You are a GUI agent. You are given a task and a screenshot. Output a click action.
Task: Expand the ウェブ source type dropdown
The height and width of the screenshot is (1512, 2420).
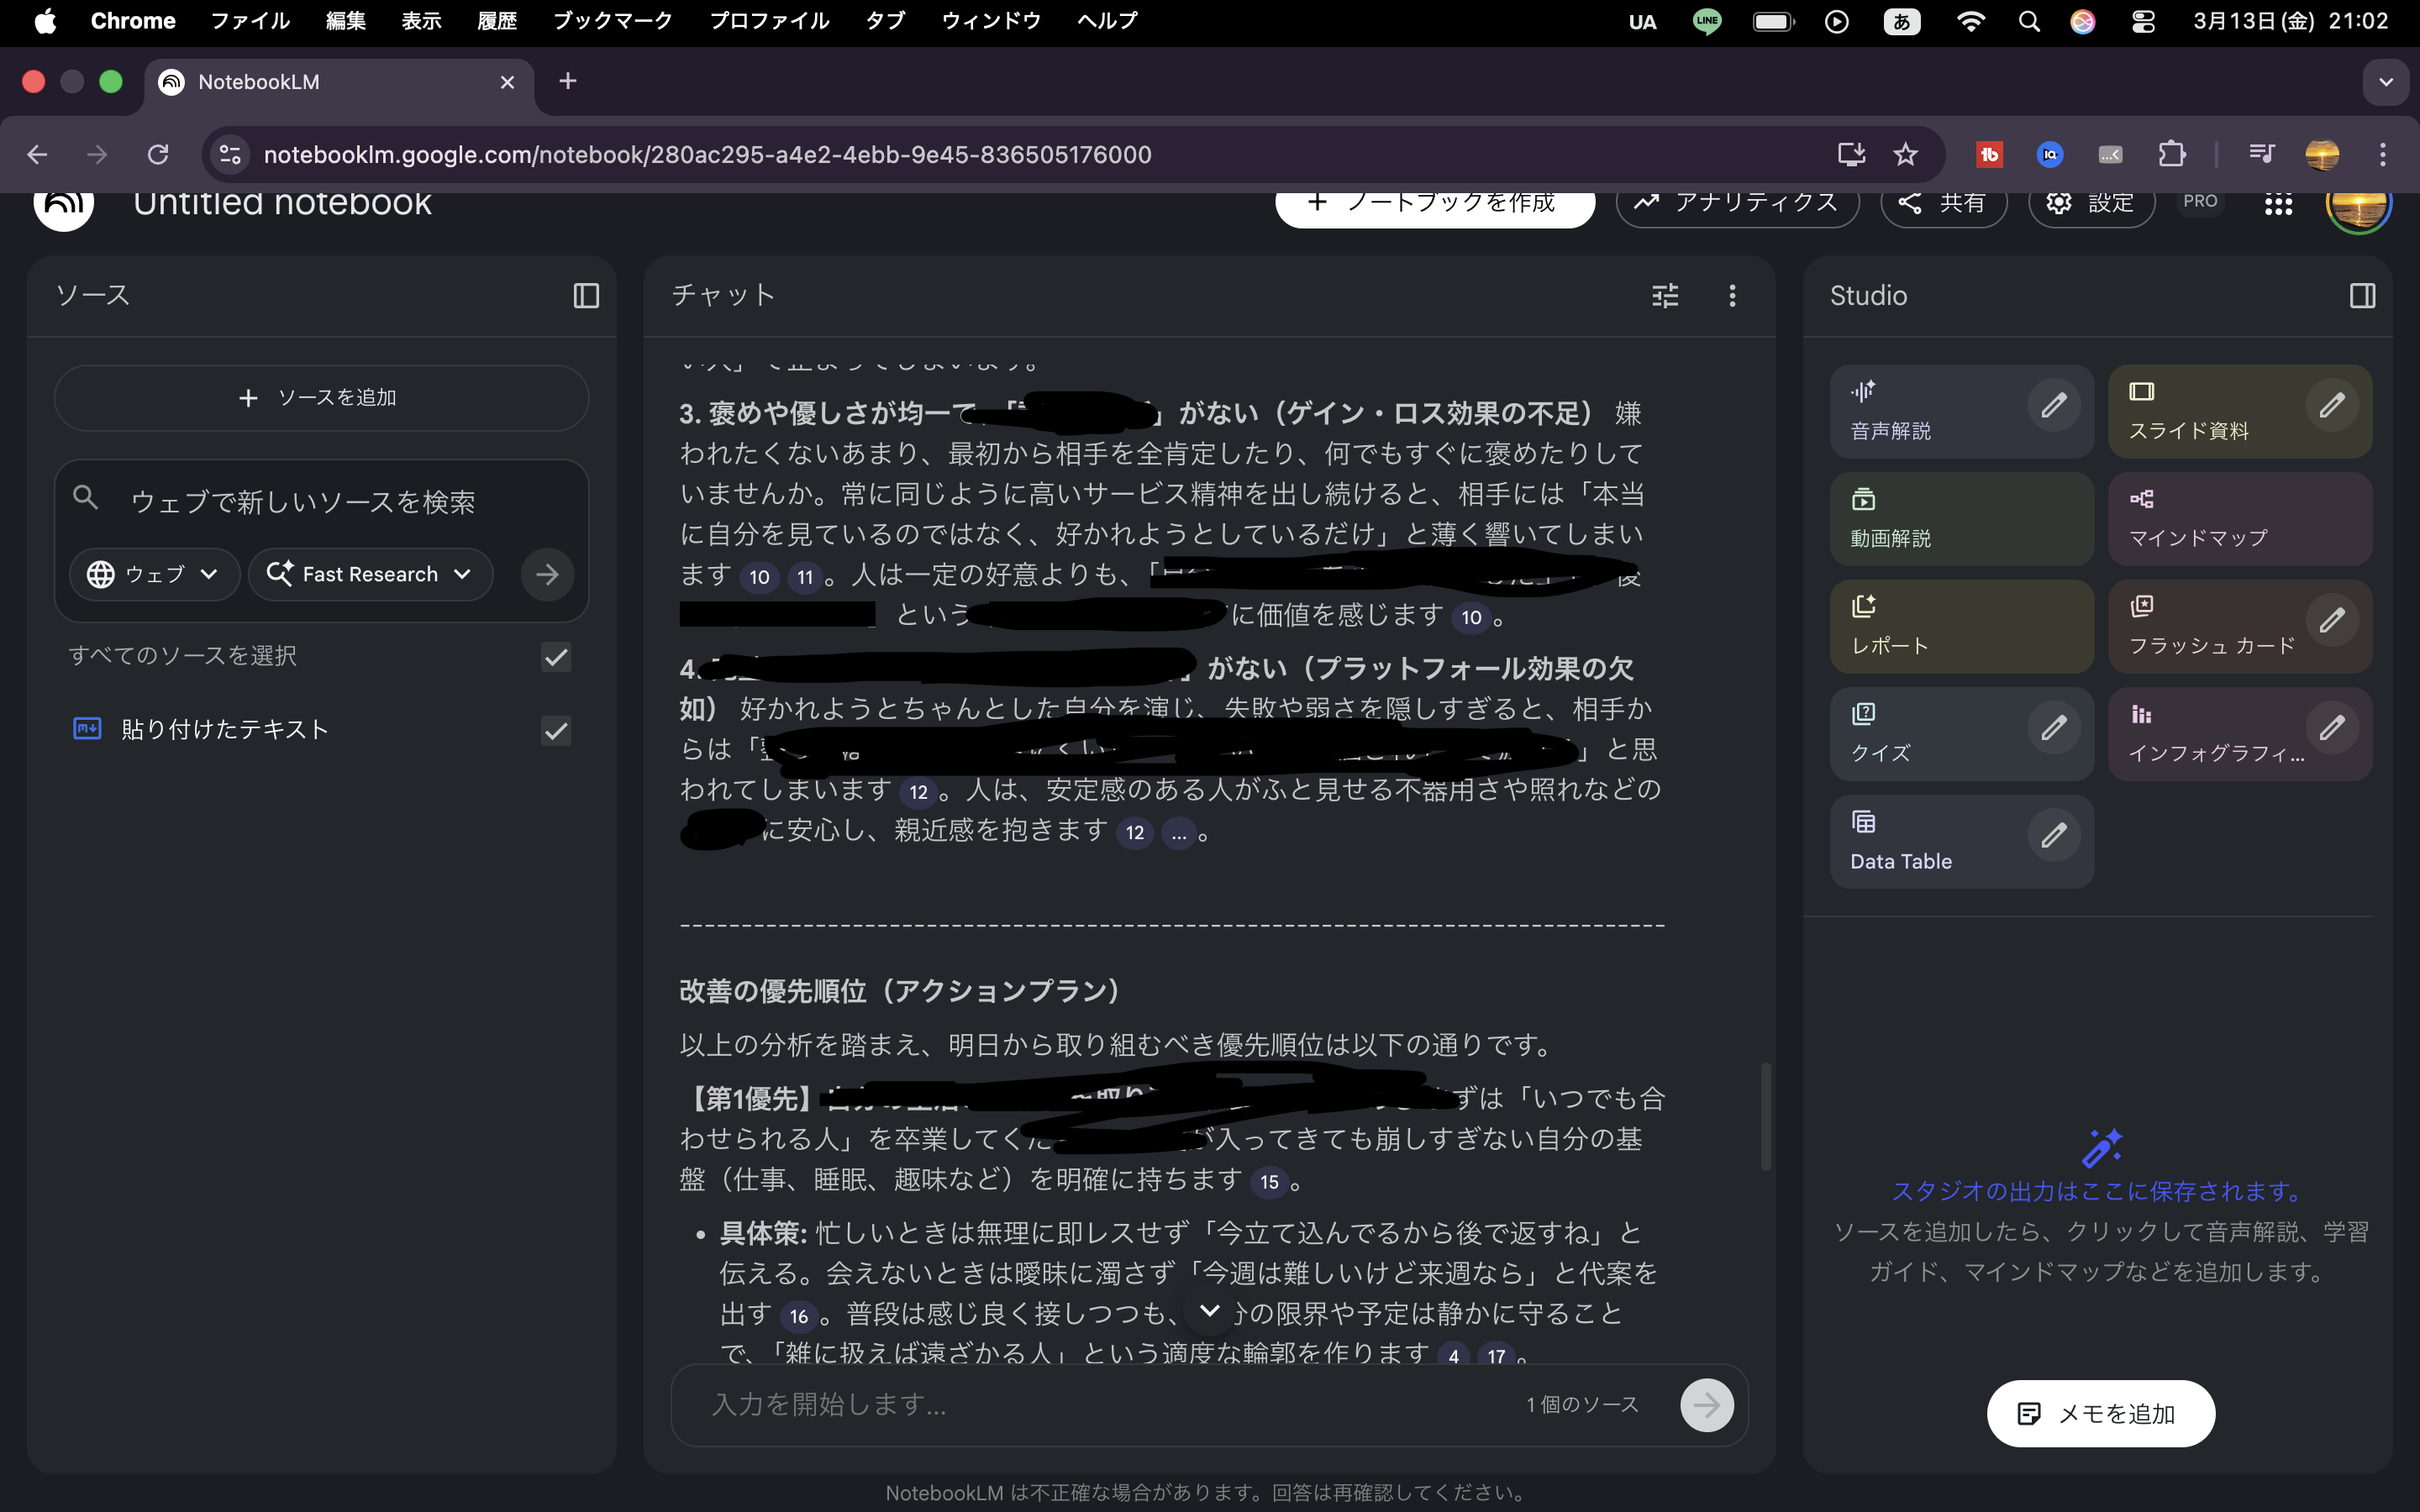(154, 574)
